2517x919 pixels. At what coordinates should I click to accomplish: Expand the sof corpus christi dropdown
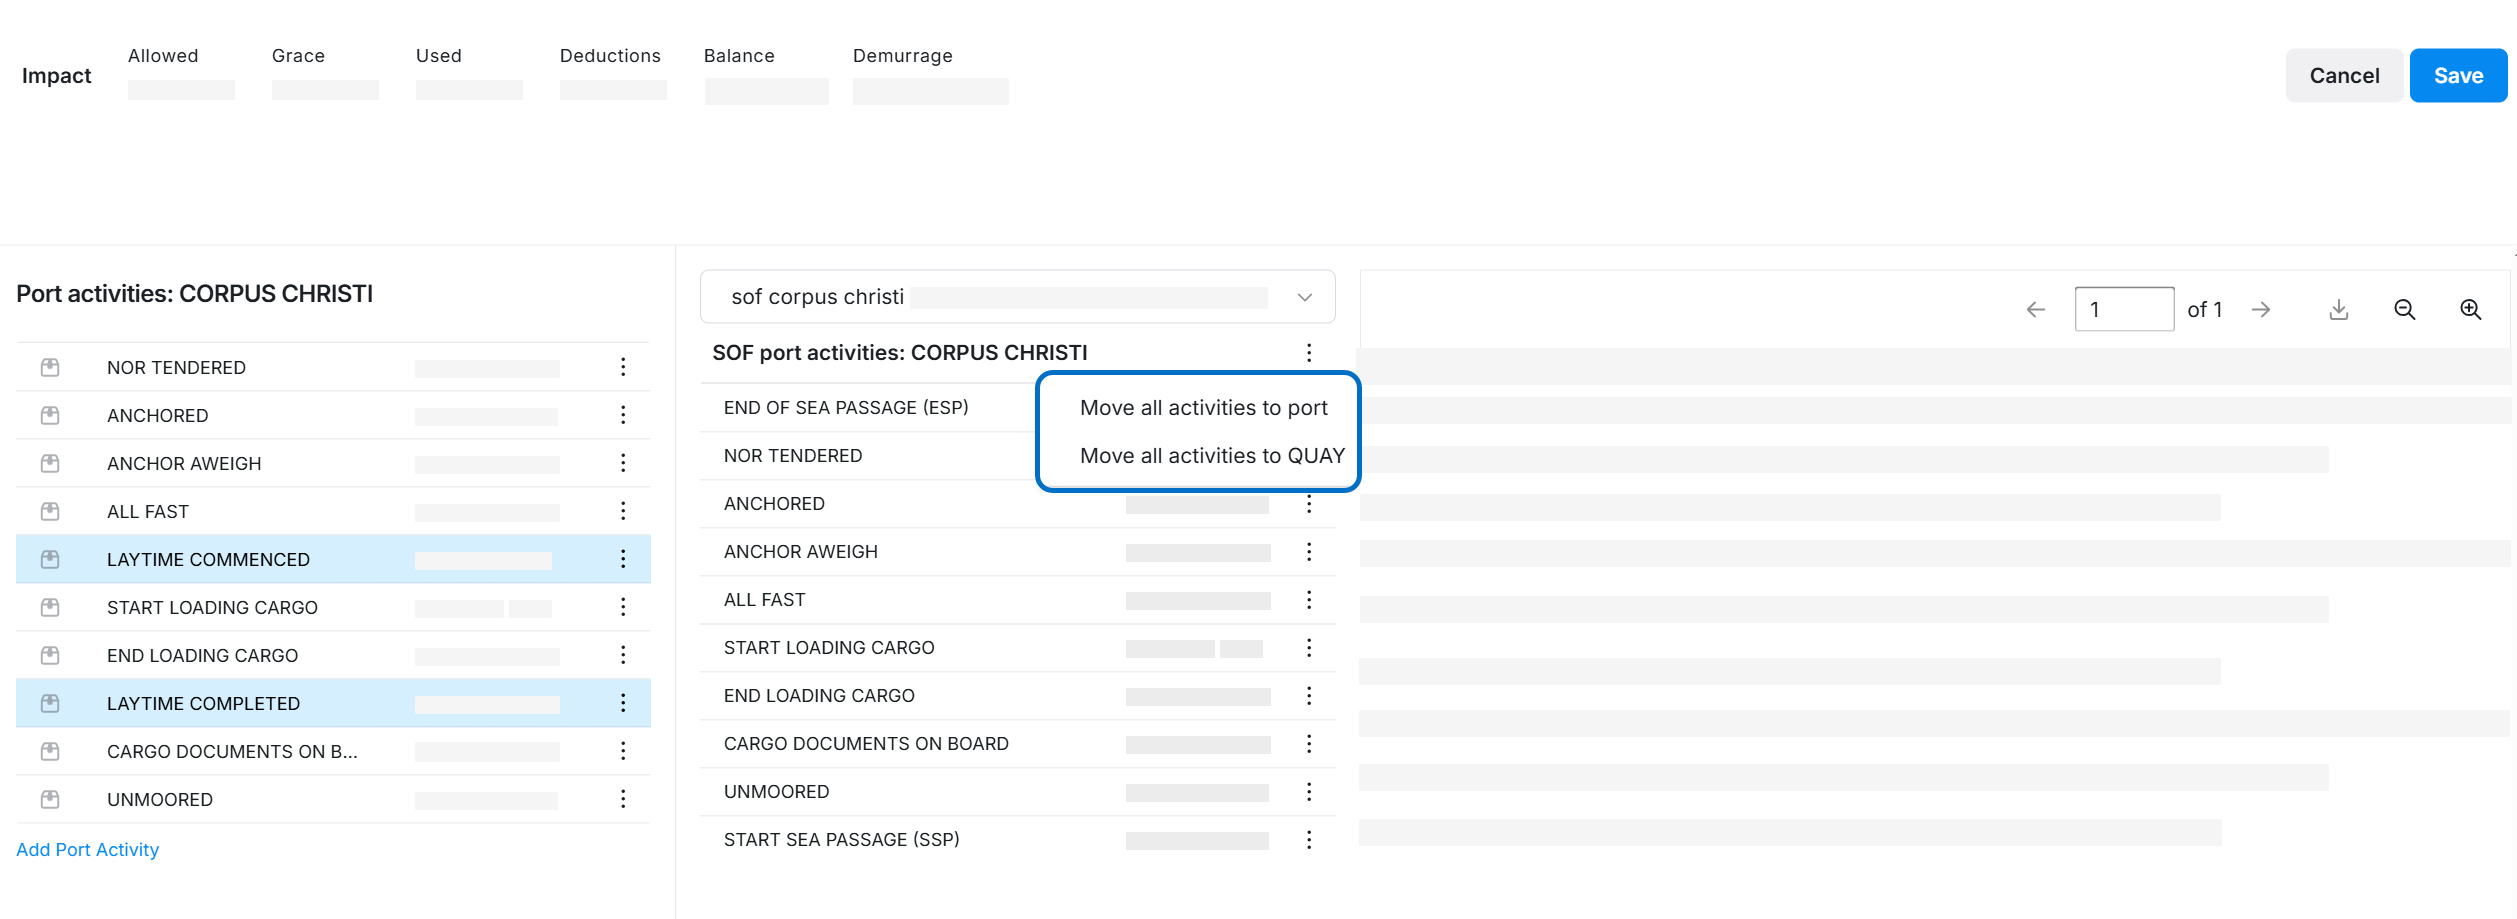[x=1018, y=297]
